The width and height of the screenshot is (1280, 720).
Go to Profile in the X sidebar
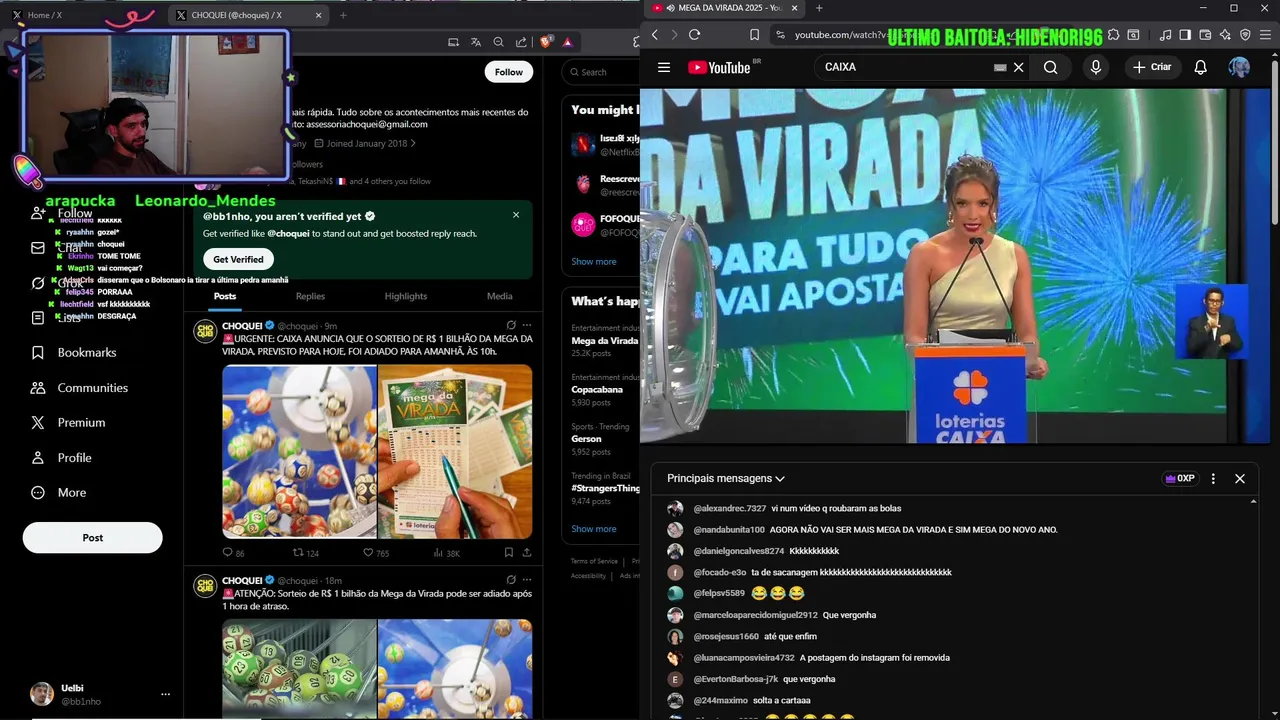[x=62, y=457]
